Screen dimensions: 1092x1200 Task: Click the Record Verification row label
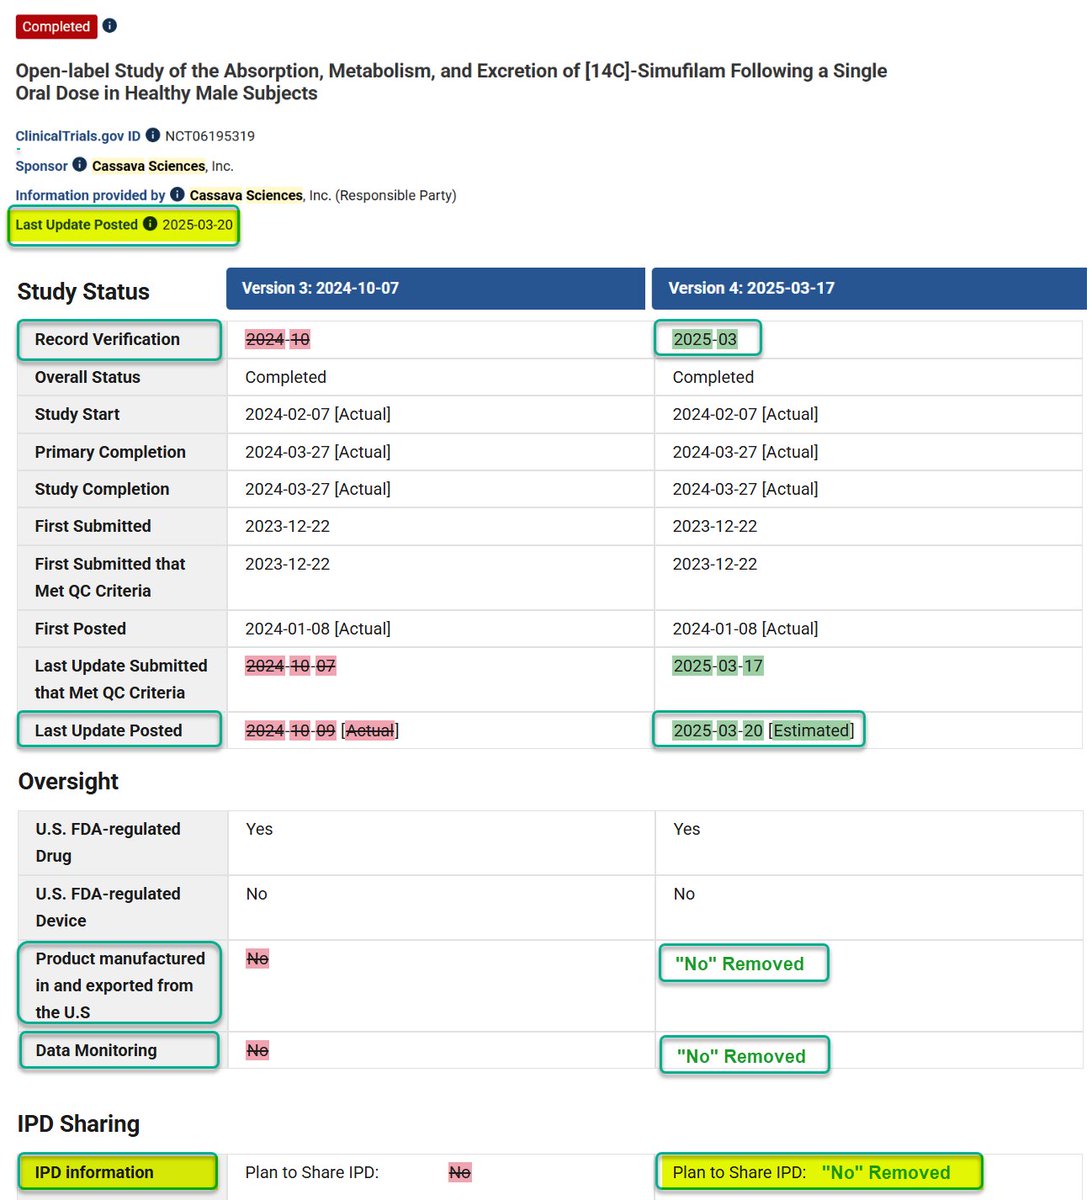107,339
